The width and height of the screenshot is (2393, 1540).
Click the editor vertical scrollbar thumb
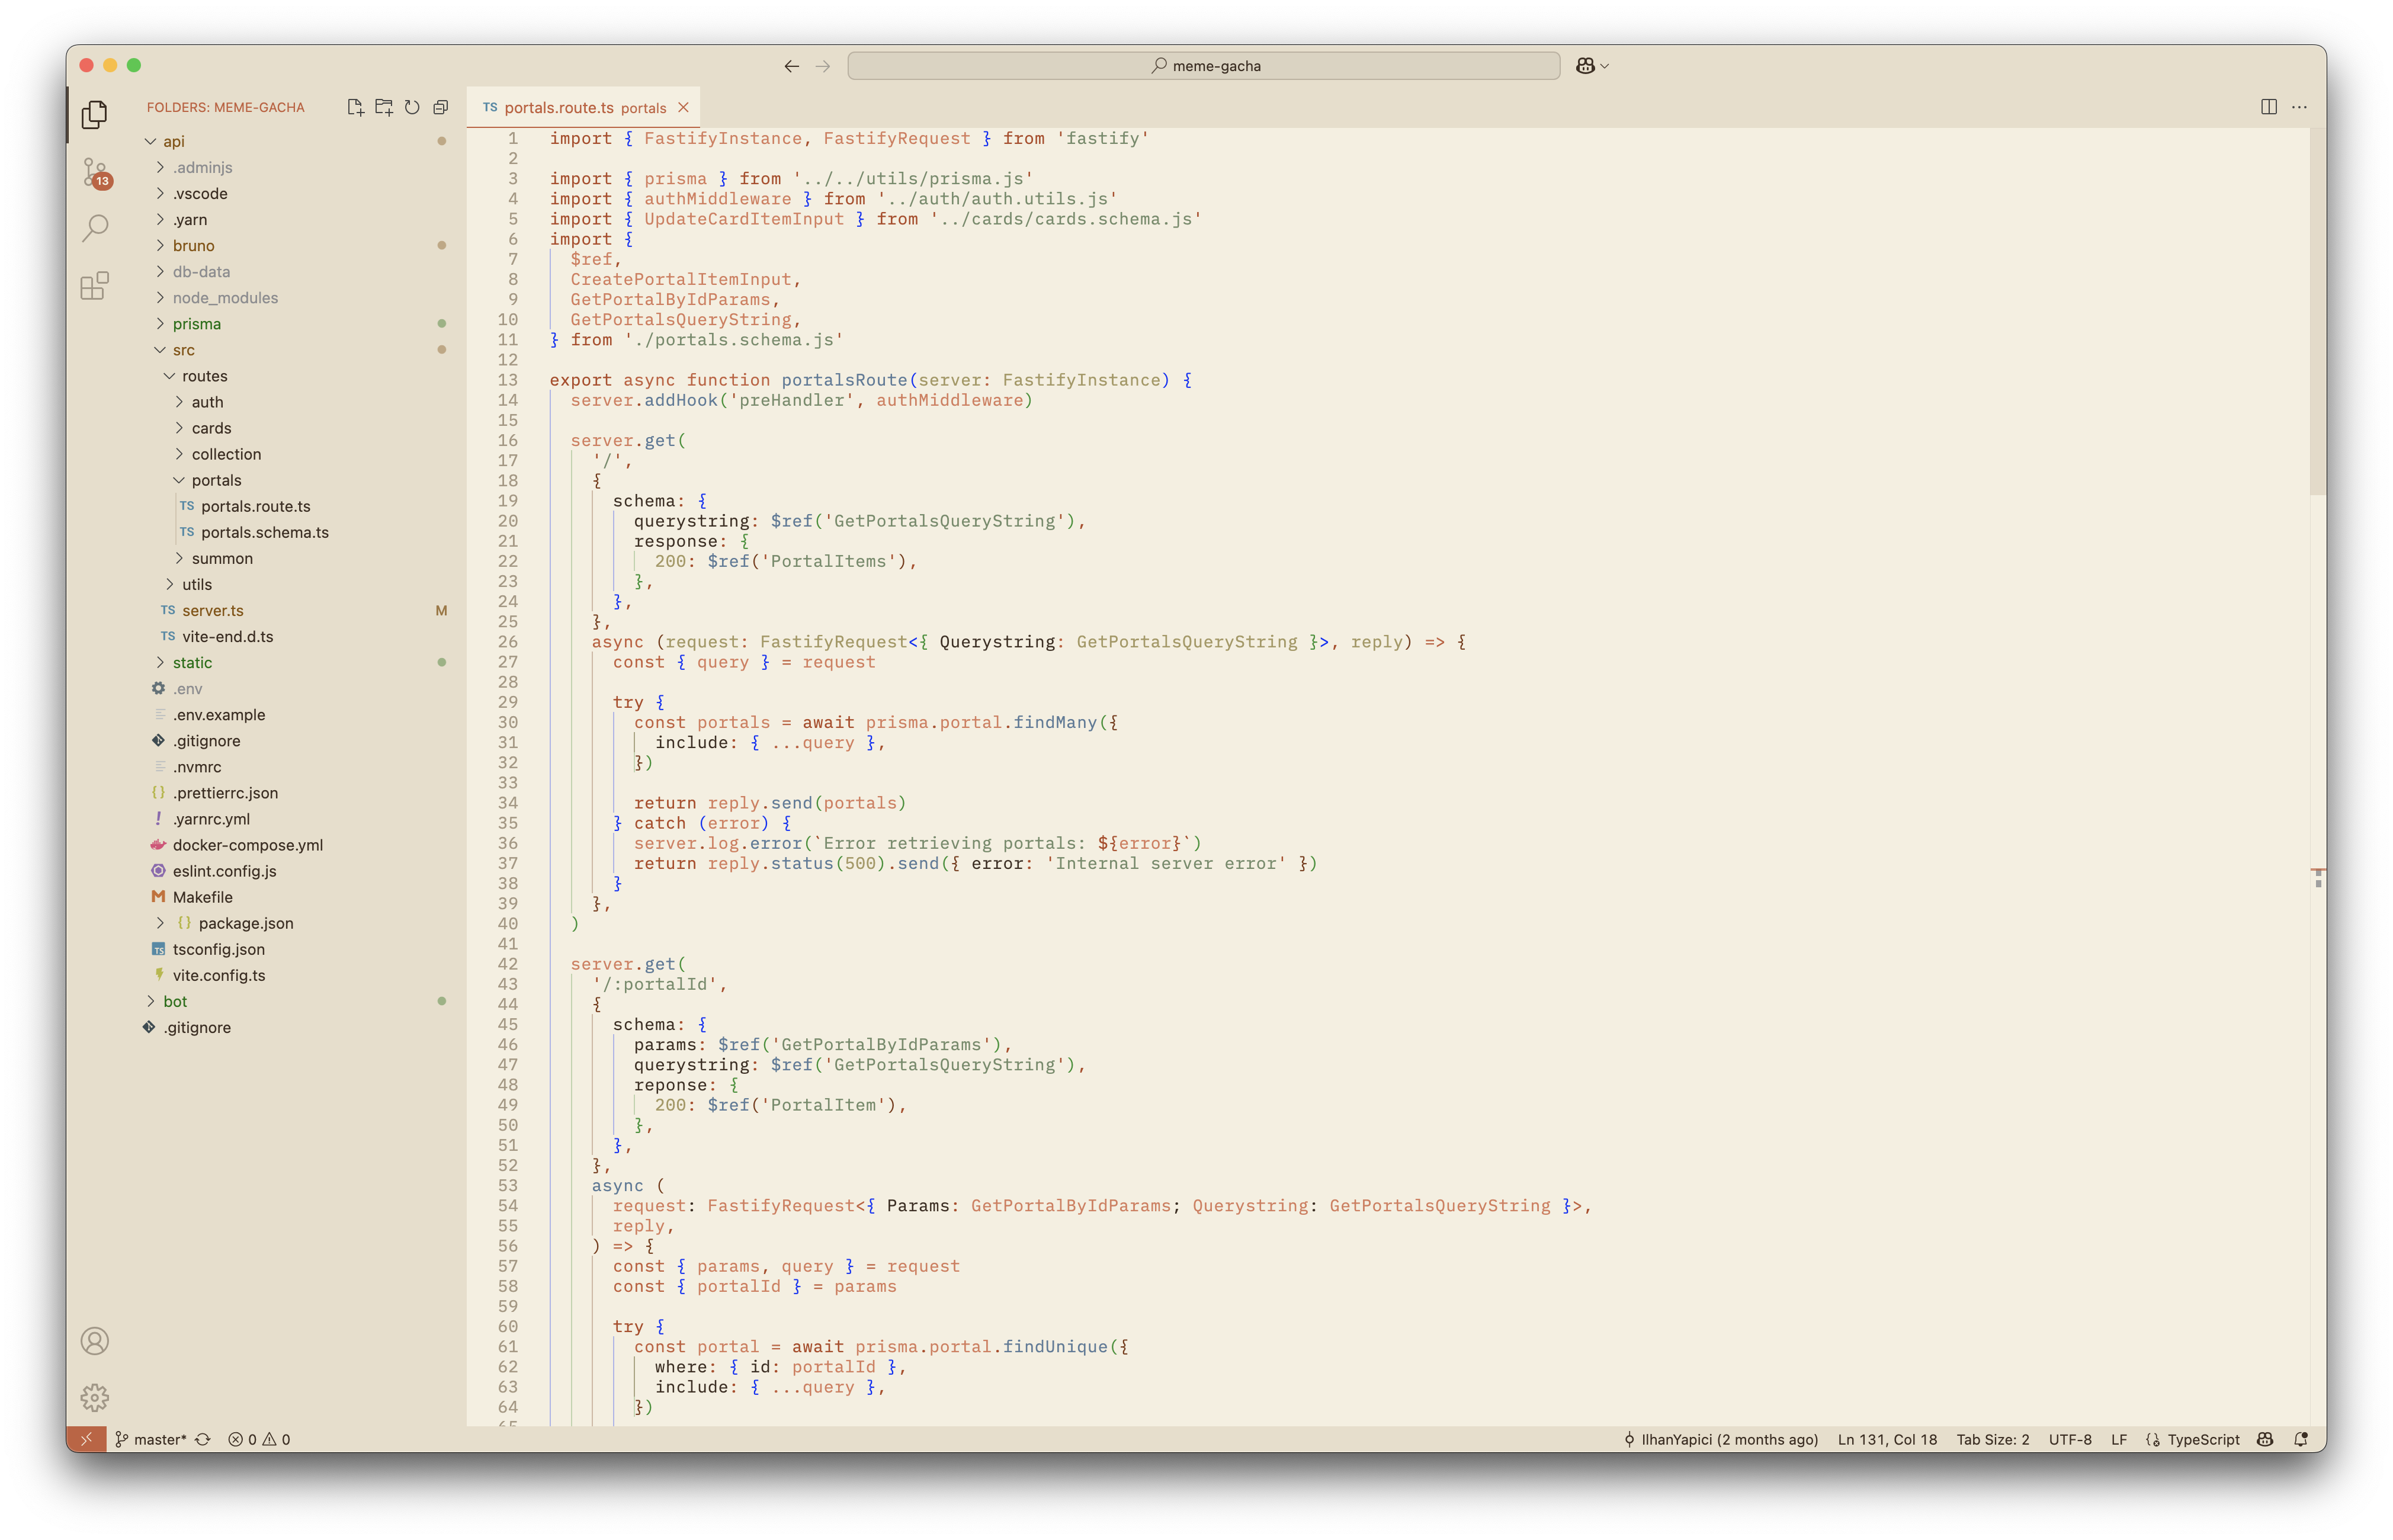pyautogui.click(x=2317, y=310)
